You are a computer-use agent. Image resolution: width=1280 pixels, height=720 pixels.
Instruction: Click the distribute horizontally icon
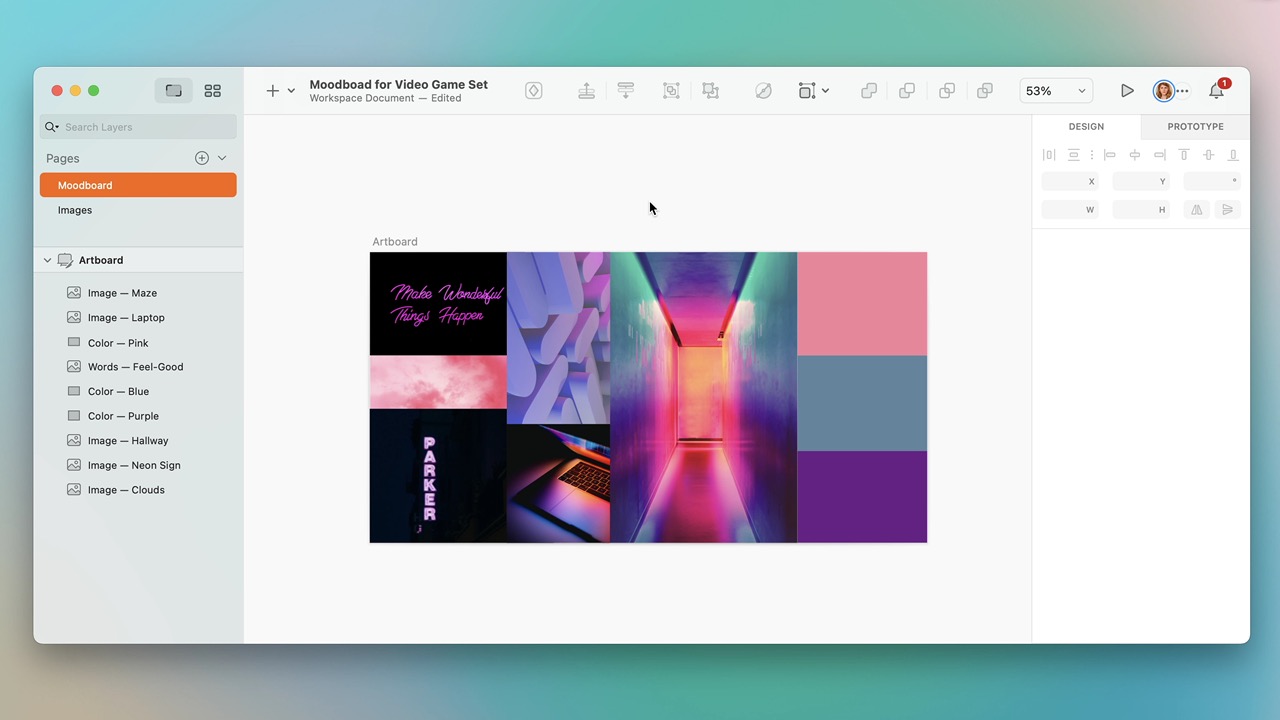pyautogui.click(x=1049, y=155)
